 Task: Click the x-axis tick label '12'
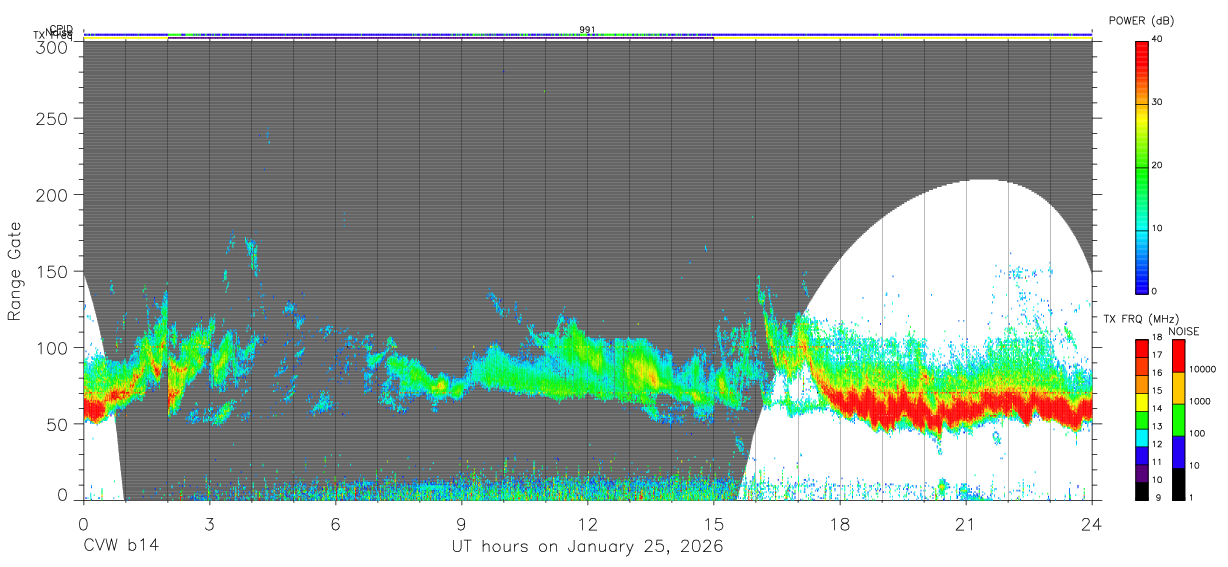(587, 524)
